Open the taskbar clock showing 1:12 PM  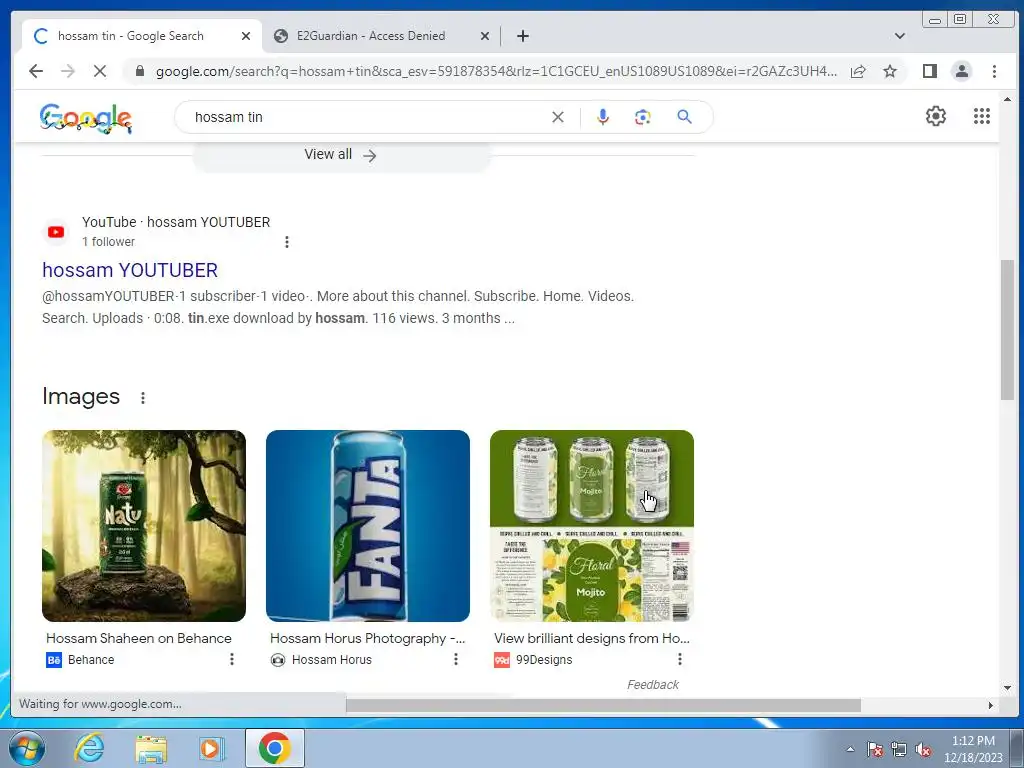pyautogui.click(x=973, y=749)
